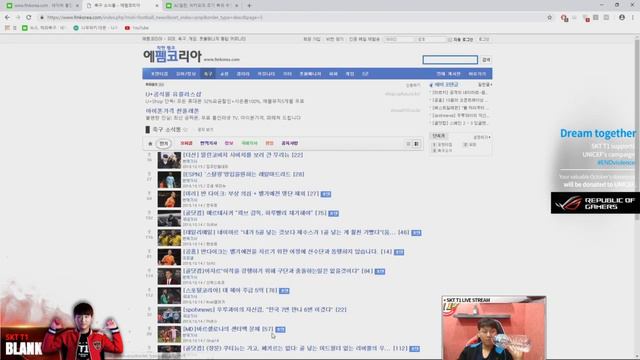The height and width of the screenshot is (360, 640).
Task: Go back with the browser back arrow
Action: point(7,18)
